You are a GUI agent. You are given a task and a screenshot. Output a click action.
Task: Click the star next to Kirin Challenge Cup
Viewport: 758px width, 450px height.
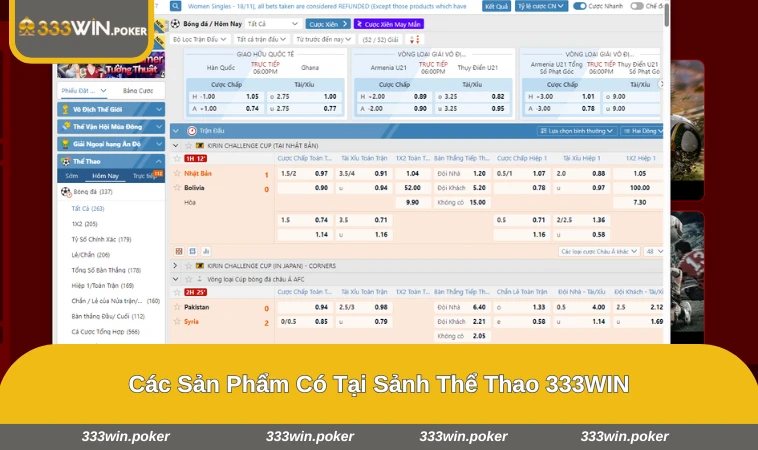pos(188,145)
